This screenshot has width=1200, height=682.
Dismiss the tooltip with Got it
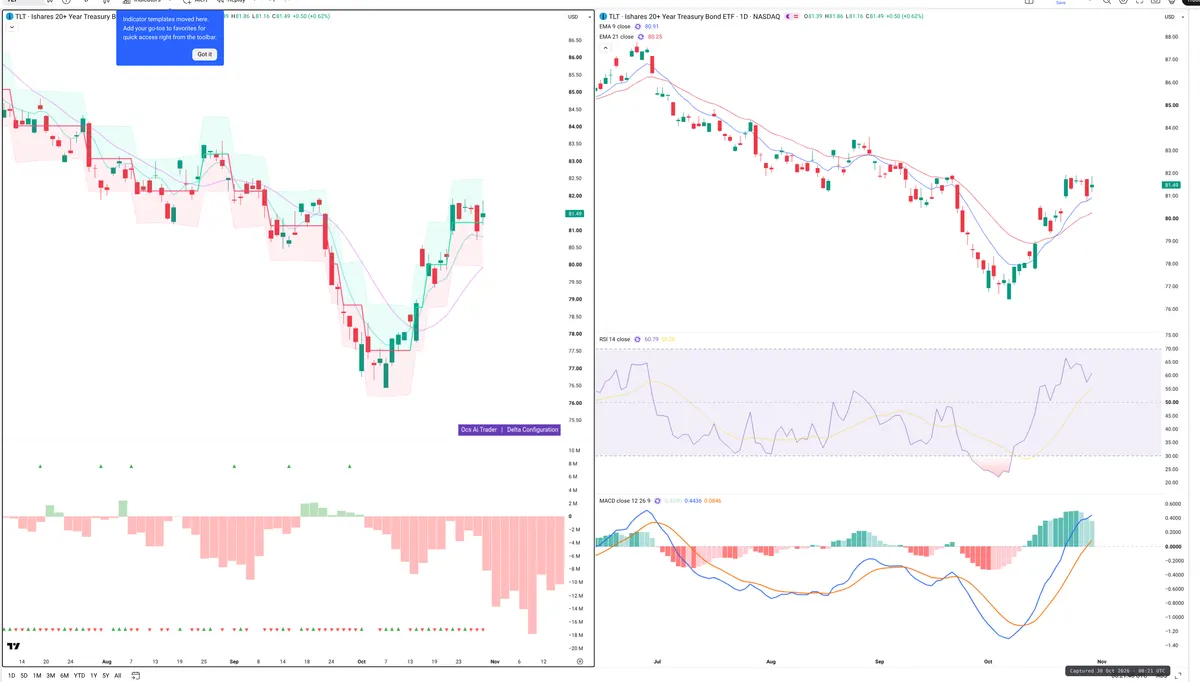[x=204, y=54]
